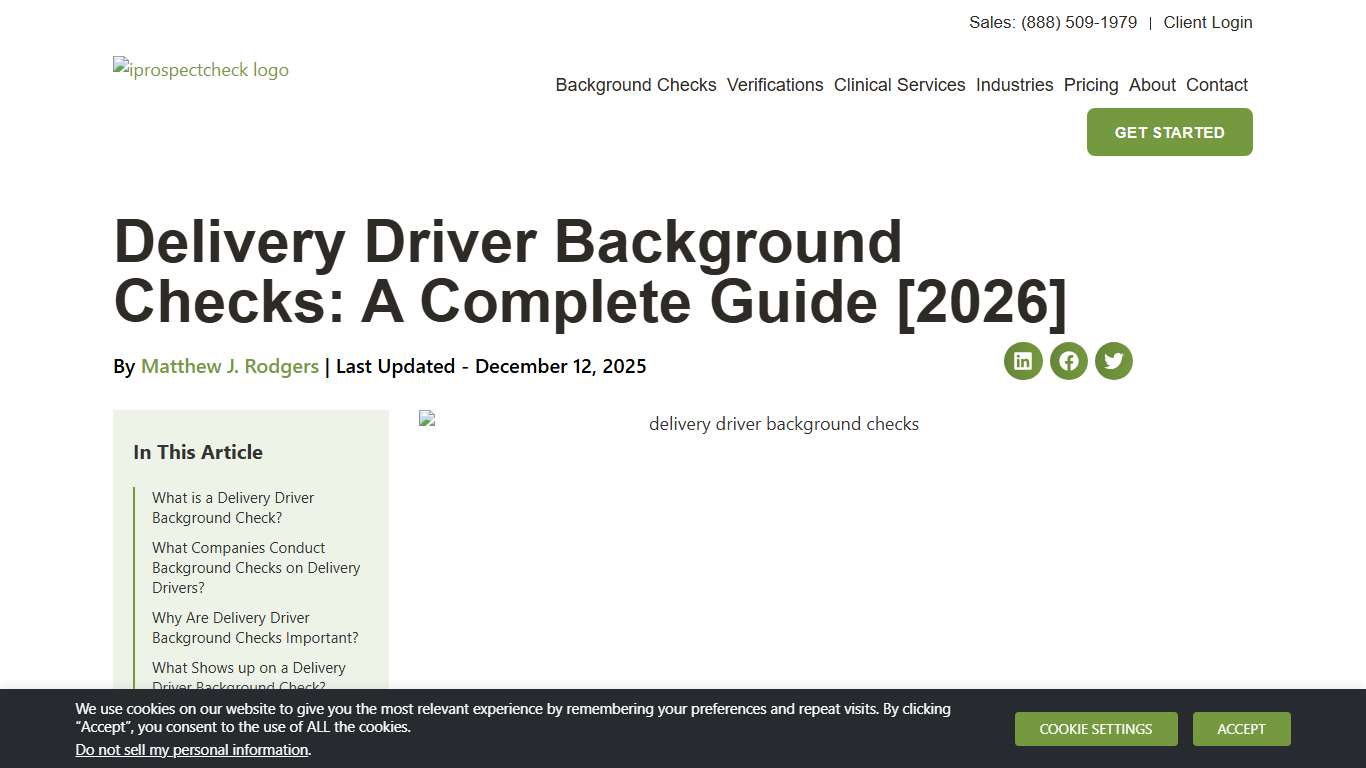Open the Background Checks dropdown menu
This screenshot has width=1366, height=768.
(x=635, y=85)
